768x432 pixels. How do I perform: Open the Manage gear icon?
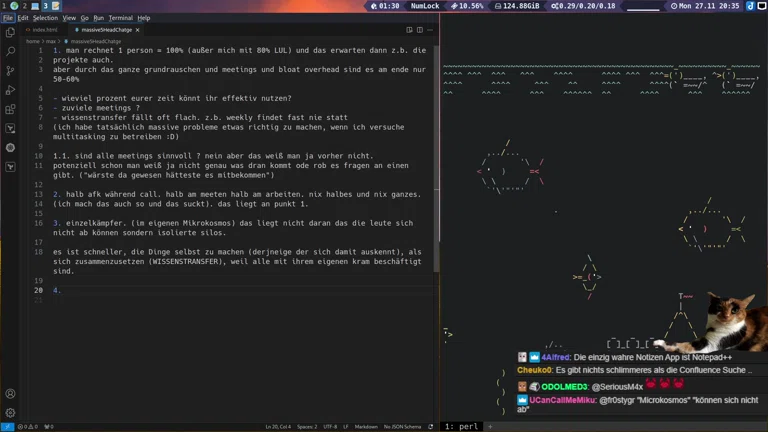coord(10,412)
